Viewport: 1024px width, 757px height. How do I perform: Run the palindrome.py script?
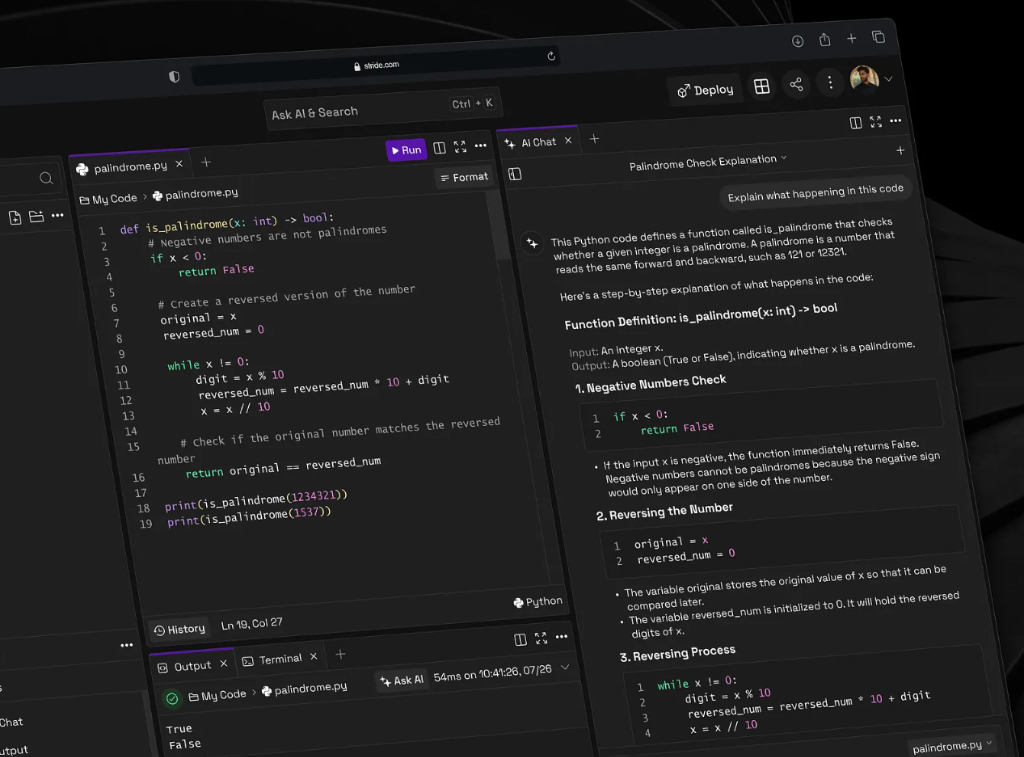click(x=406, y=150)
